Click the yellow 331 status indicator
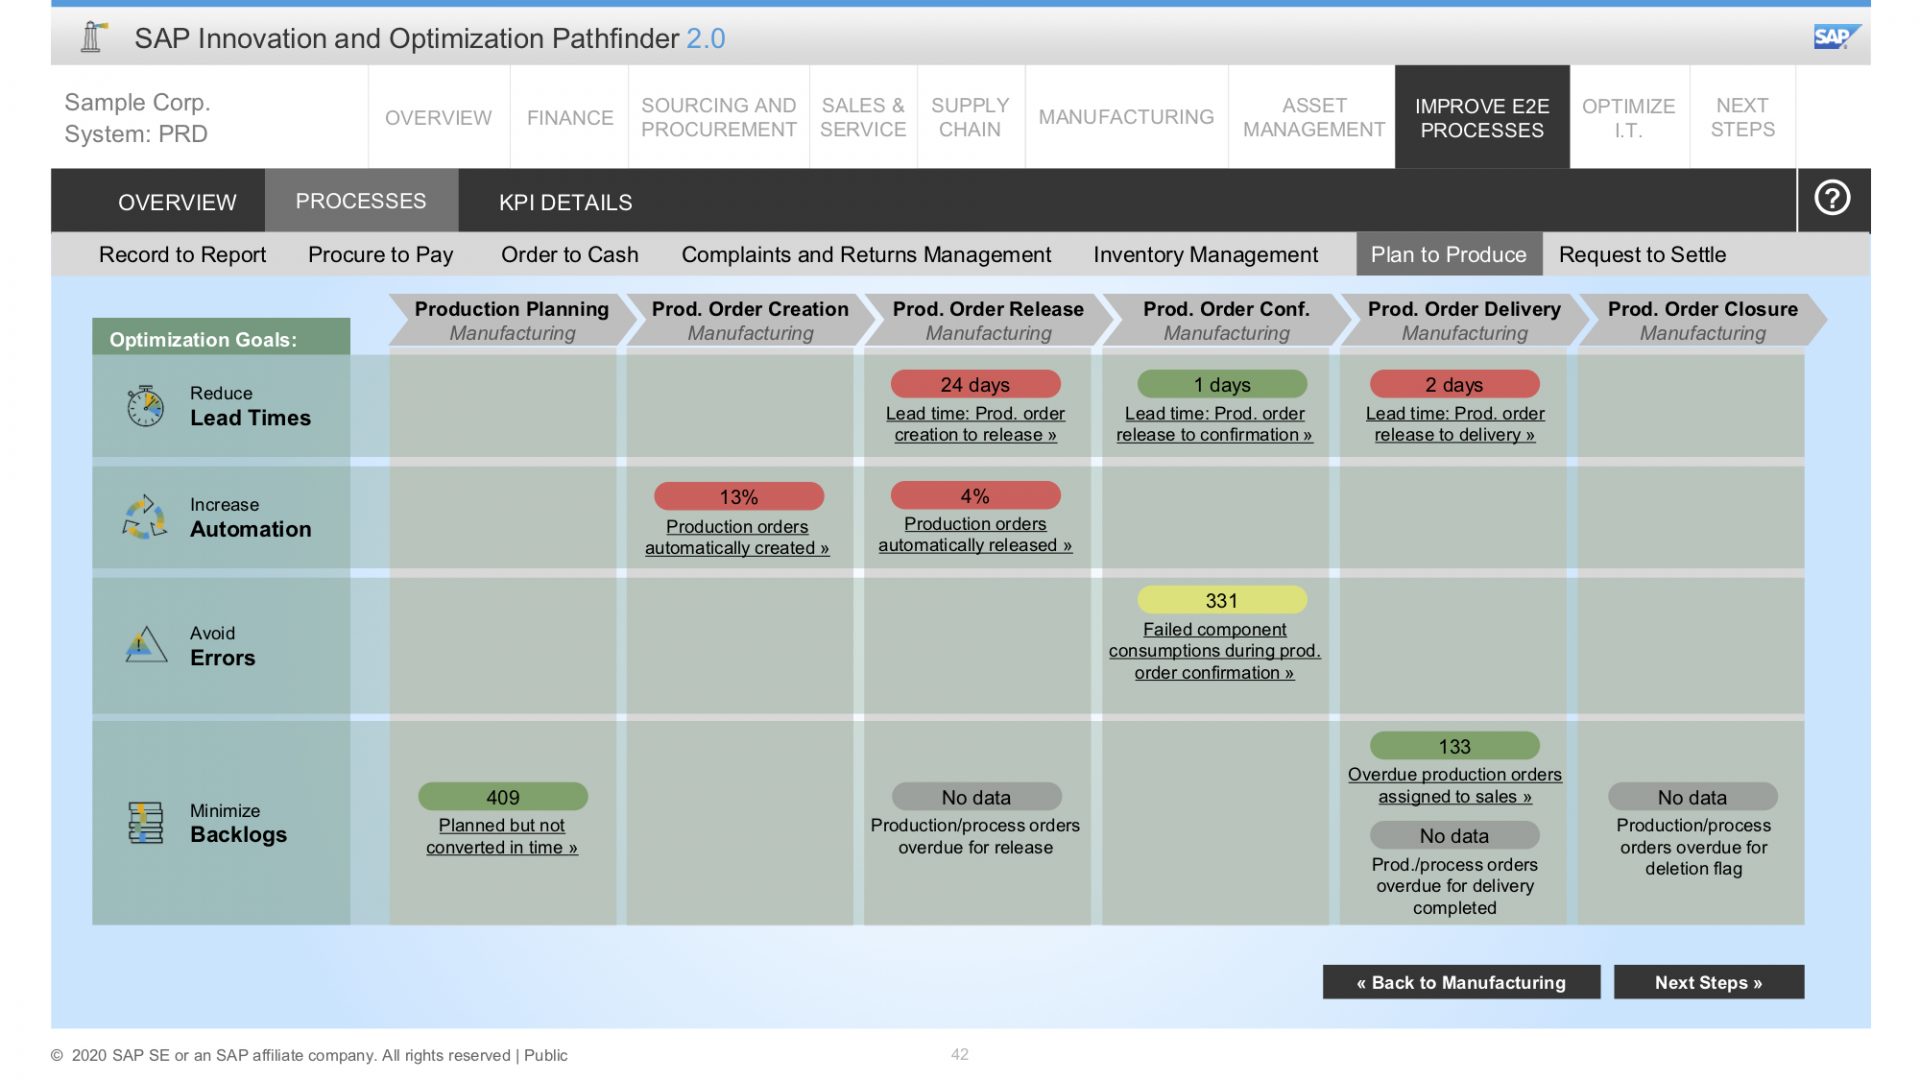 tap(1221, 599)
